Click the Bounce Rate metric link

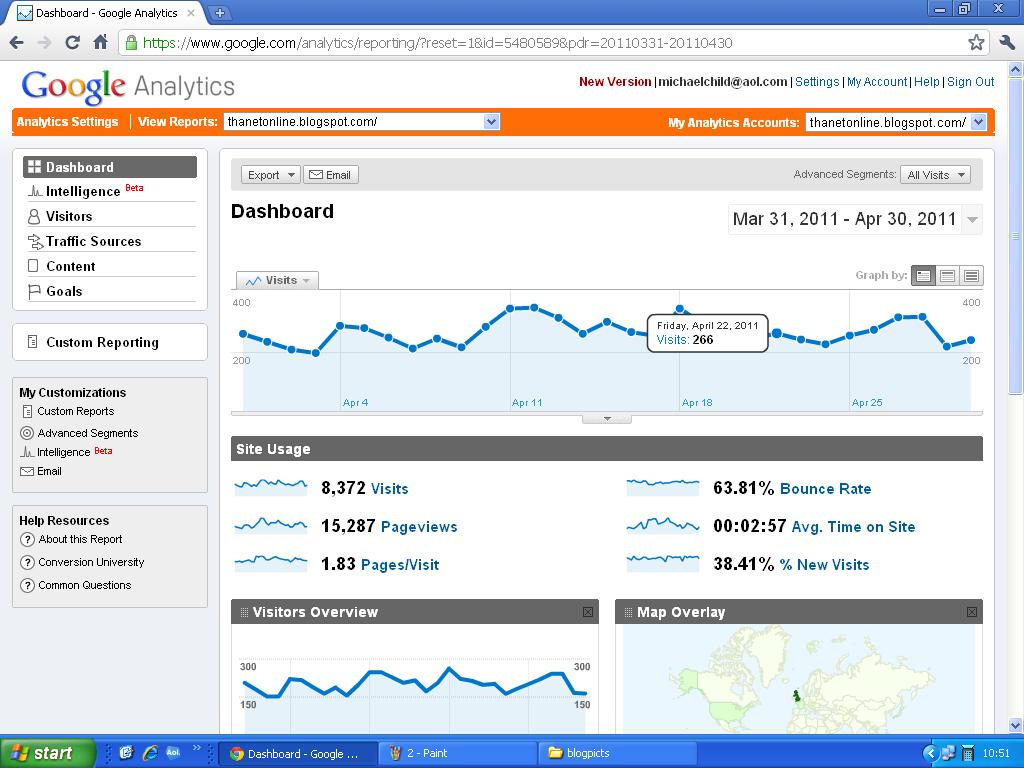coord(825,488)
